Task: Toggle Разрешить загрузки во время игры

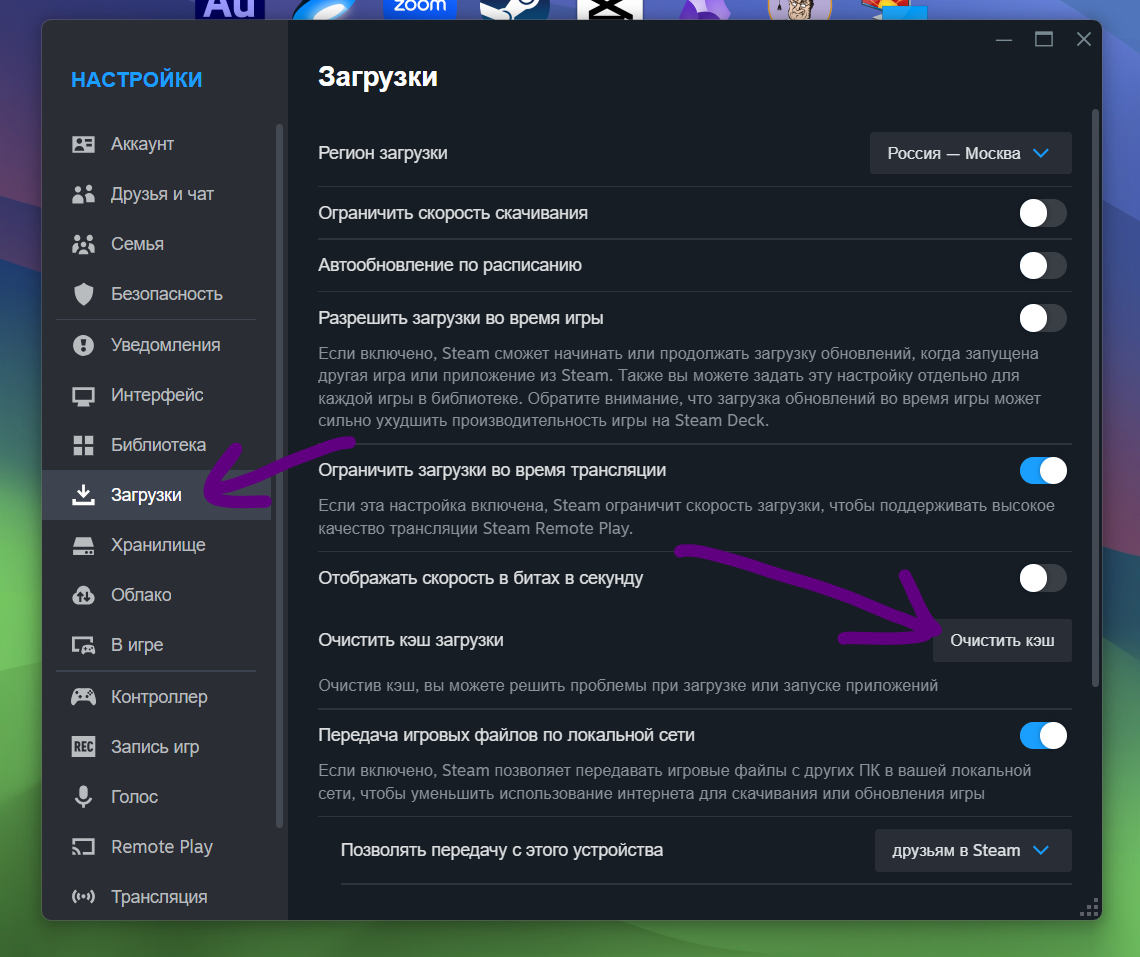Action: (x=1043, y=318)
